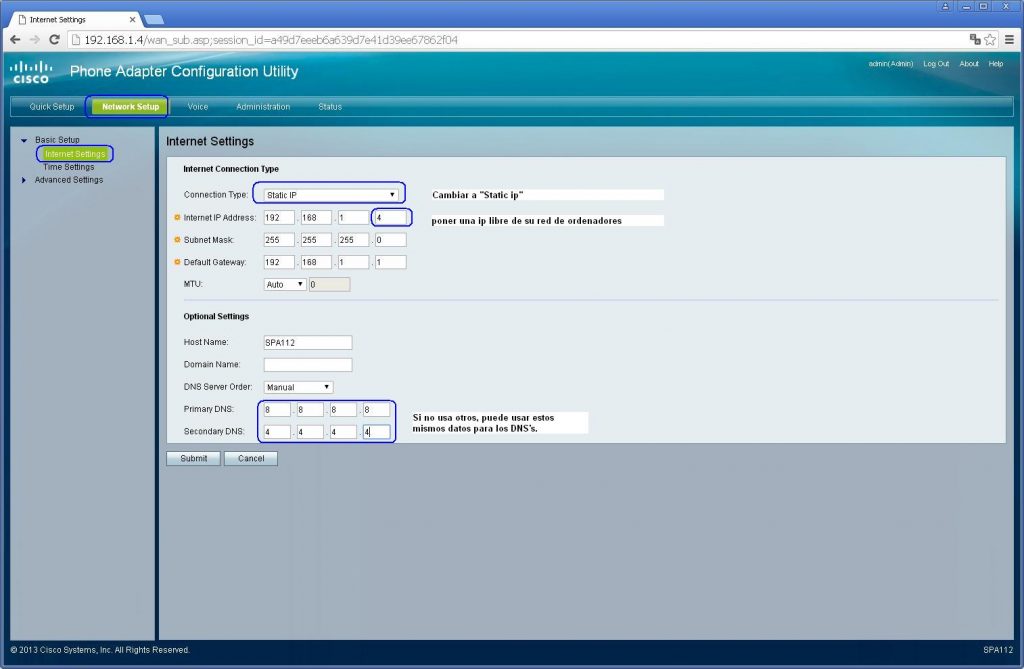This screenshot has width=1024, height=669.
Task: Click the Cisco logo in the header
Action: pyautogui.click(x=30, y=71)
